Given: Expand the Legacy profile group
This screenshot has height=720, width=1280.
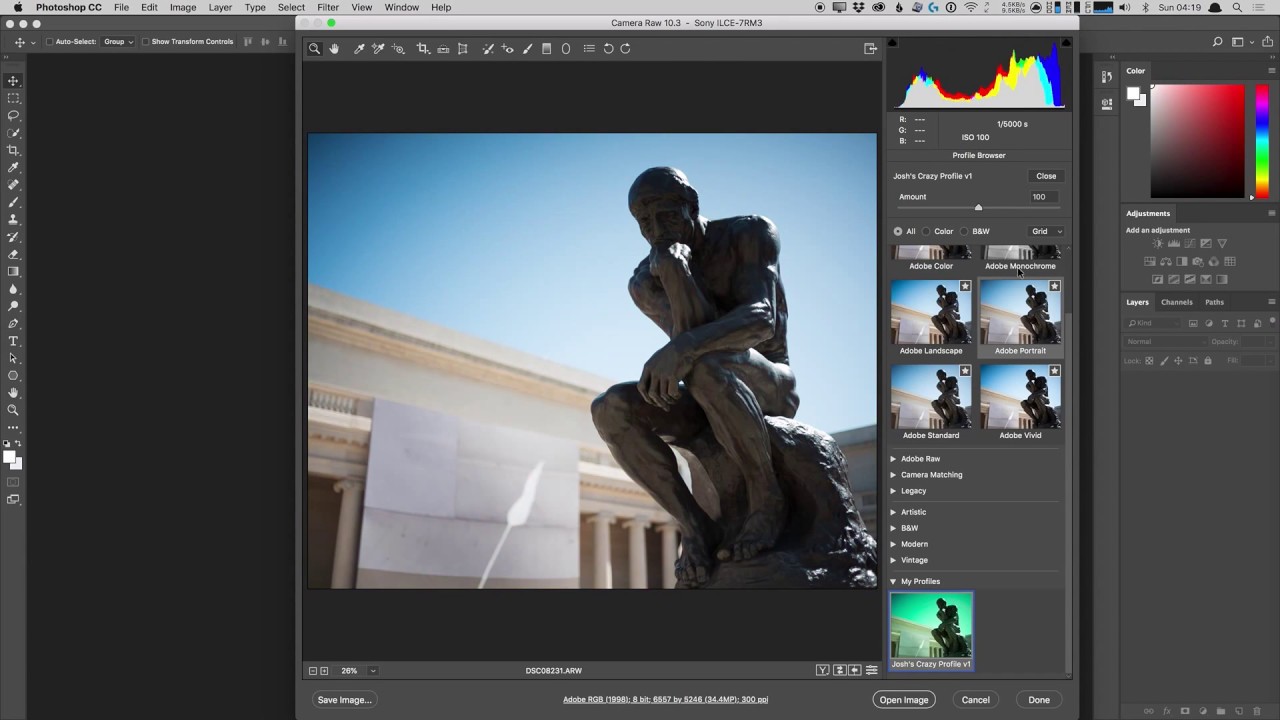Looking at the screenshot, I should [894, 491].
